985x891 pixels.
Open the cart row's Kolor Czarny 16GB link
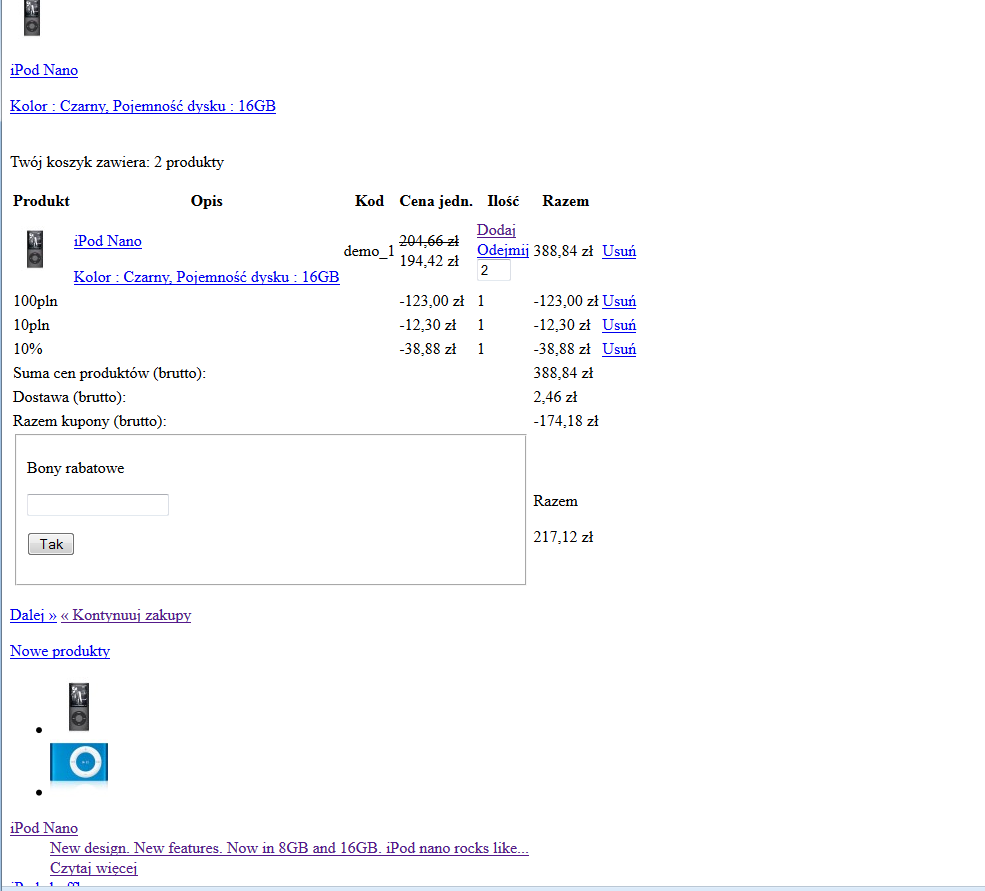point(206,277)
